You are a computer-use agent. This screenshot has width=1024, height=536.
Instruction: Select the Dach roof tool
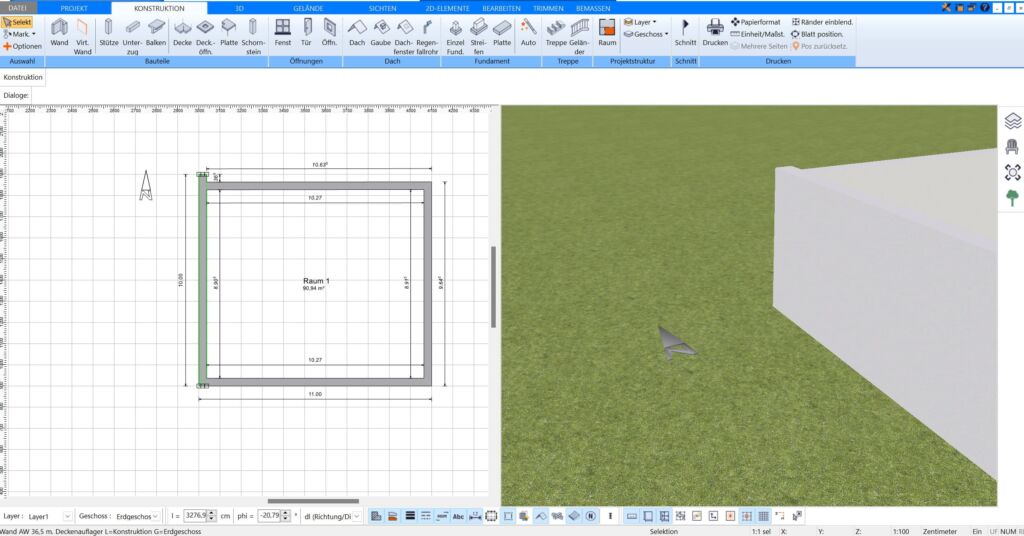(357, 33)
